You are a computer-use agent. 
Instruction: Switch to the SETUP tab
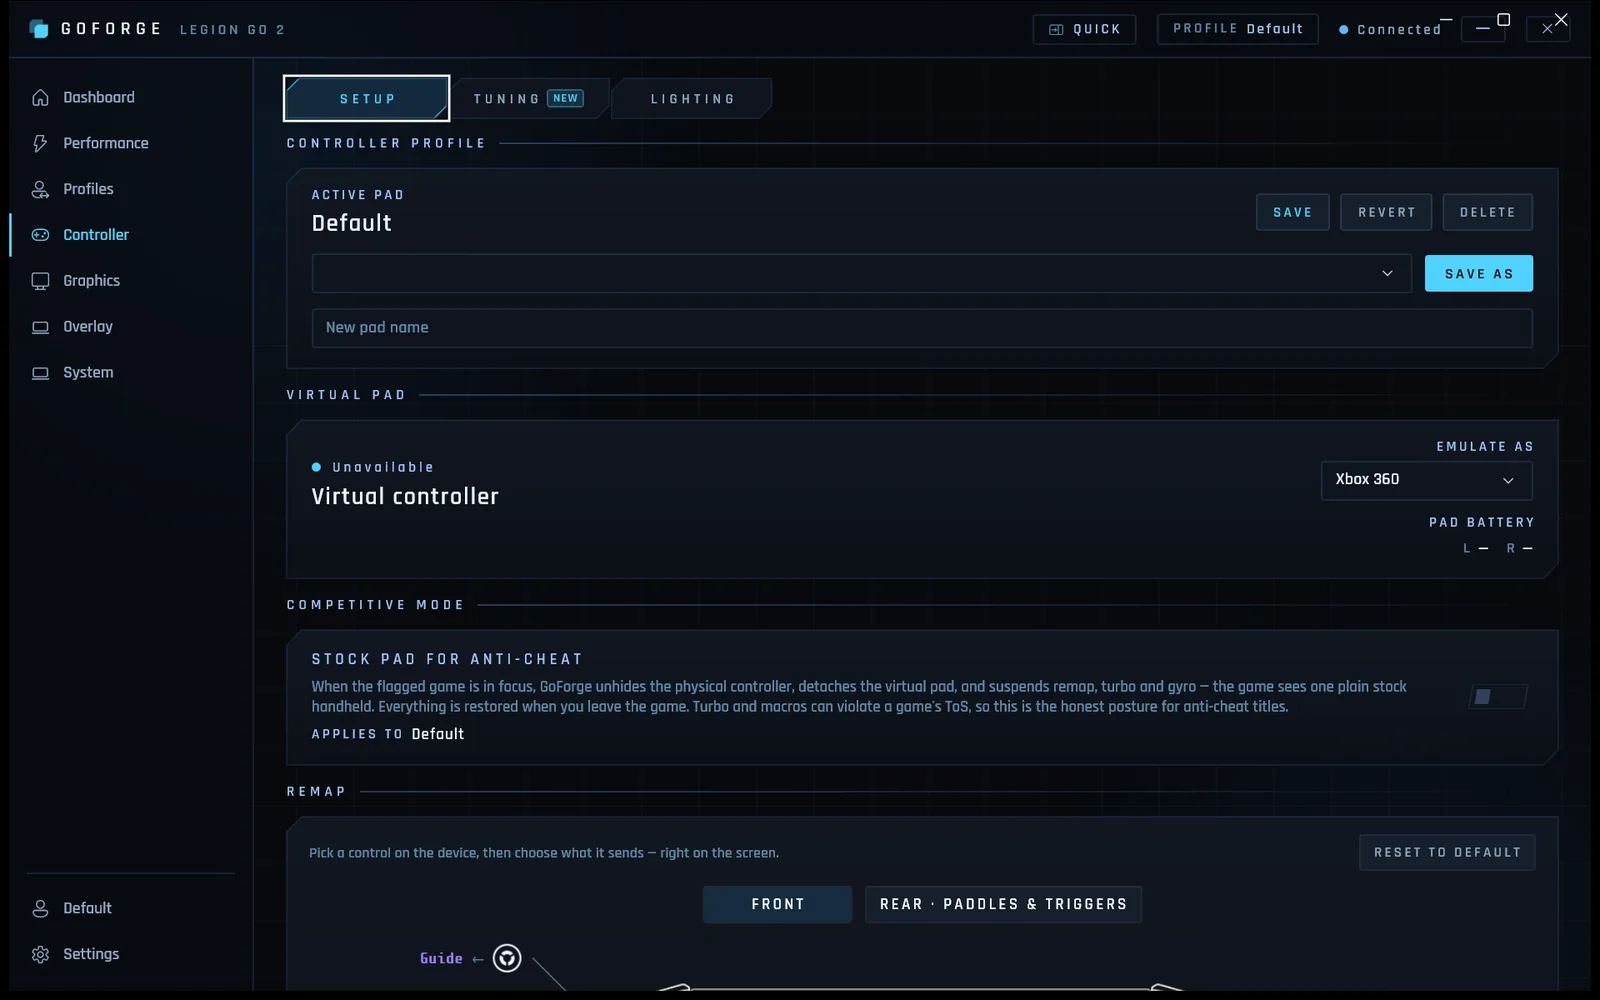(367, 98)
